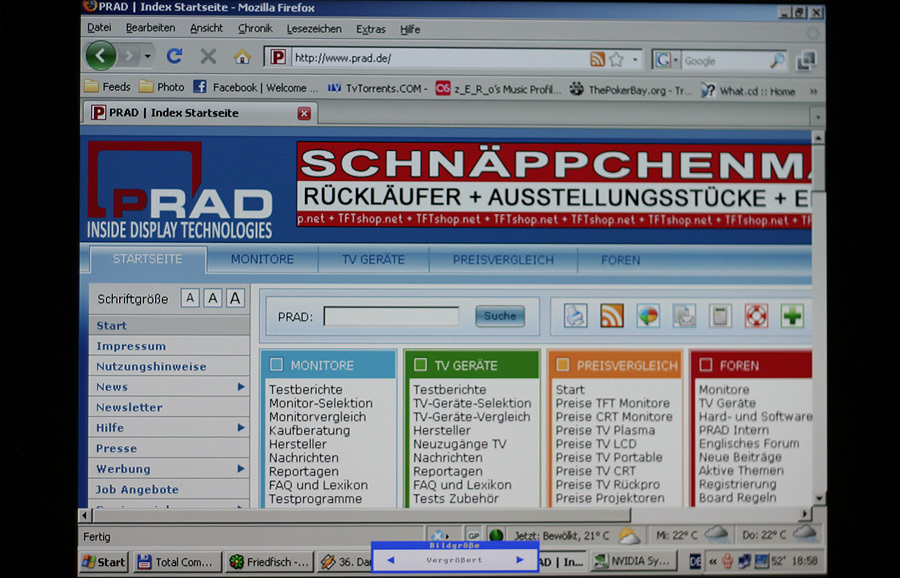Select the smallest Schriftgröße A button

click(190, 298)
